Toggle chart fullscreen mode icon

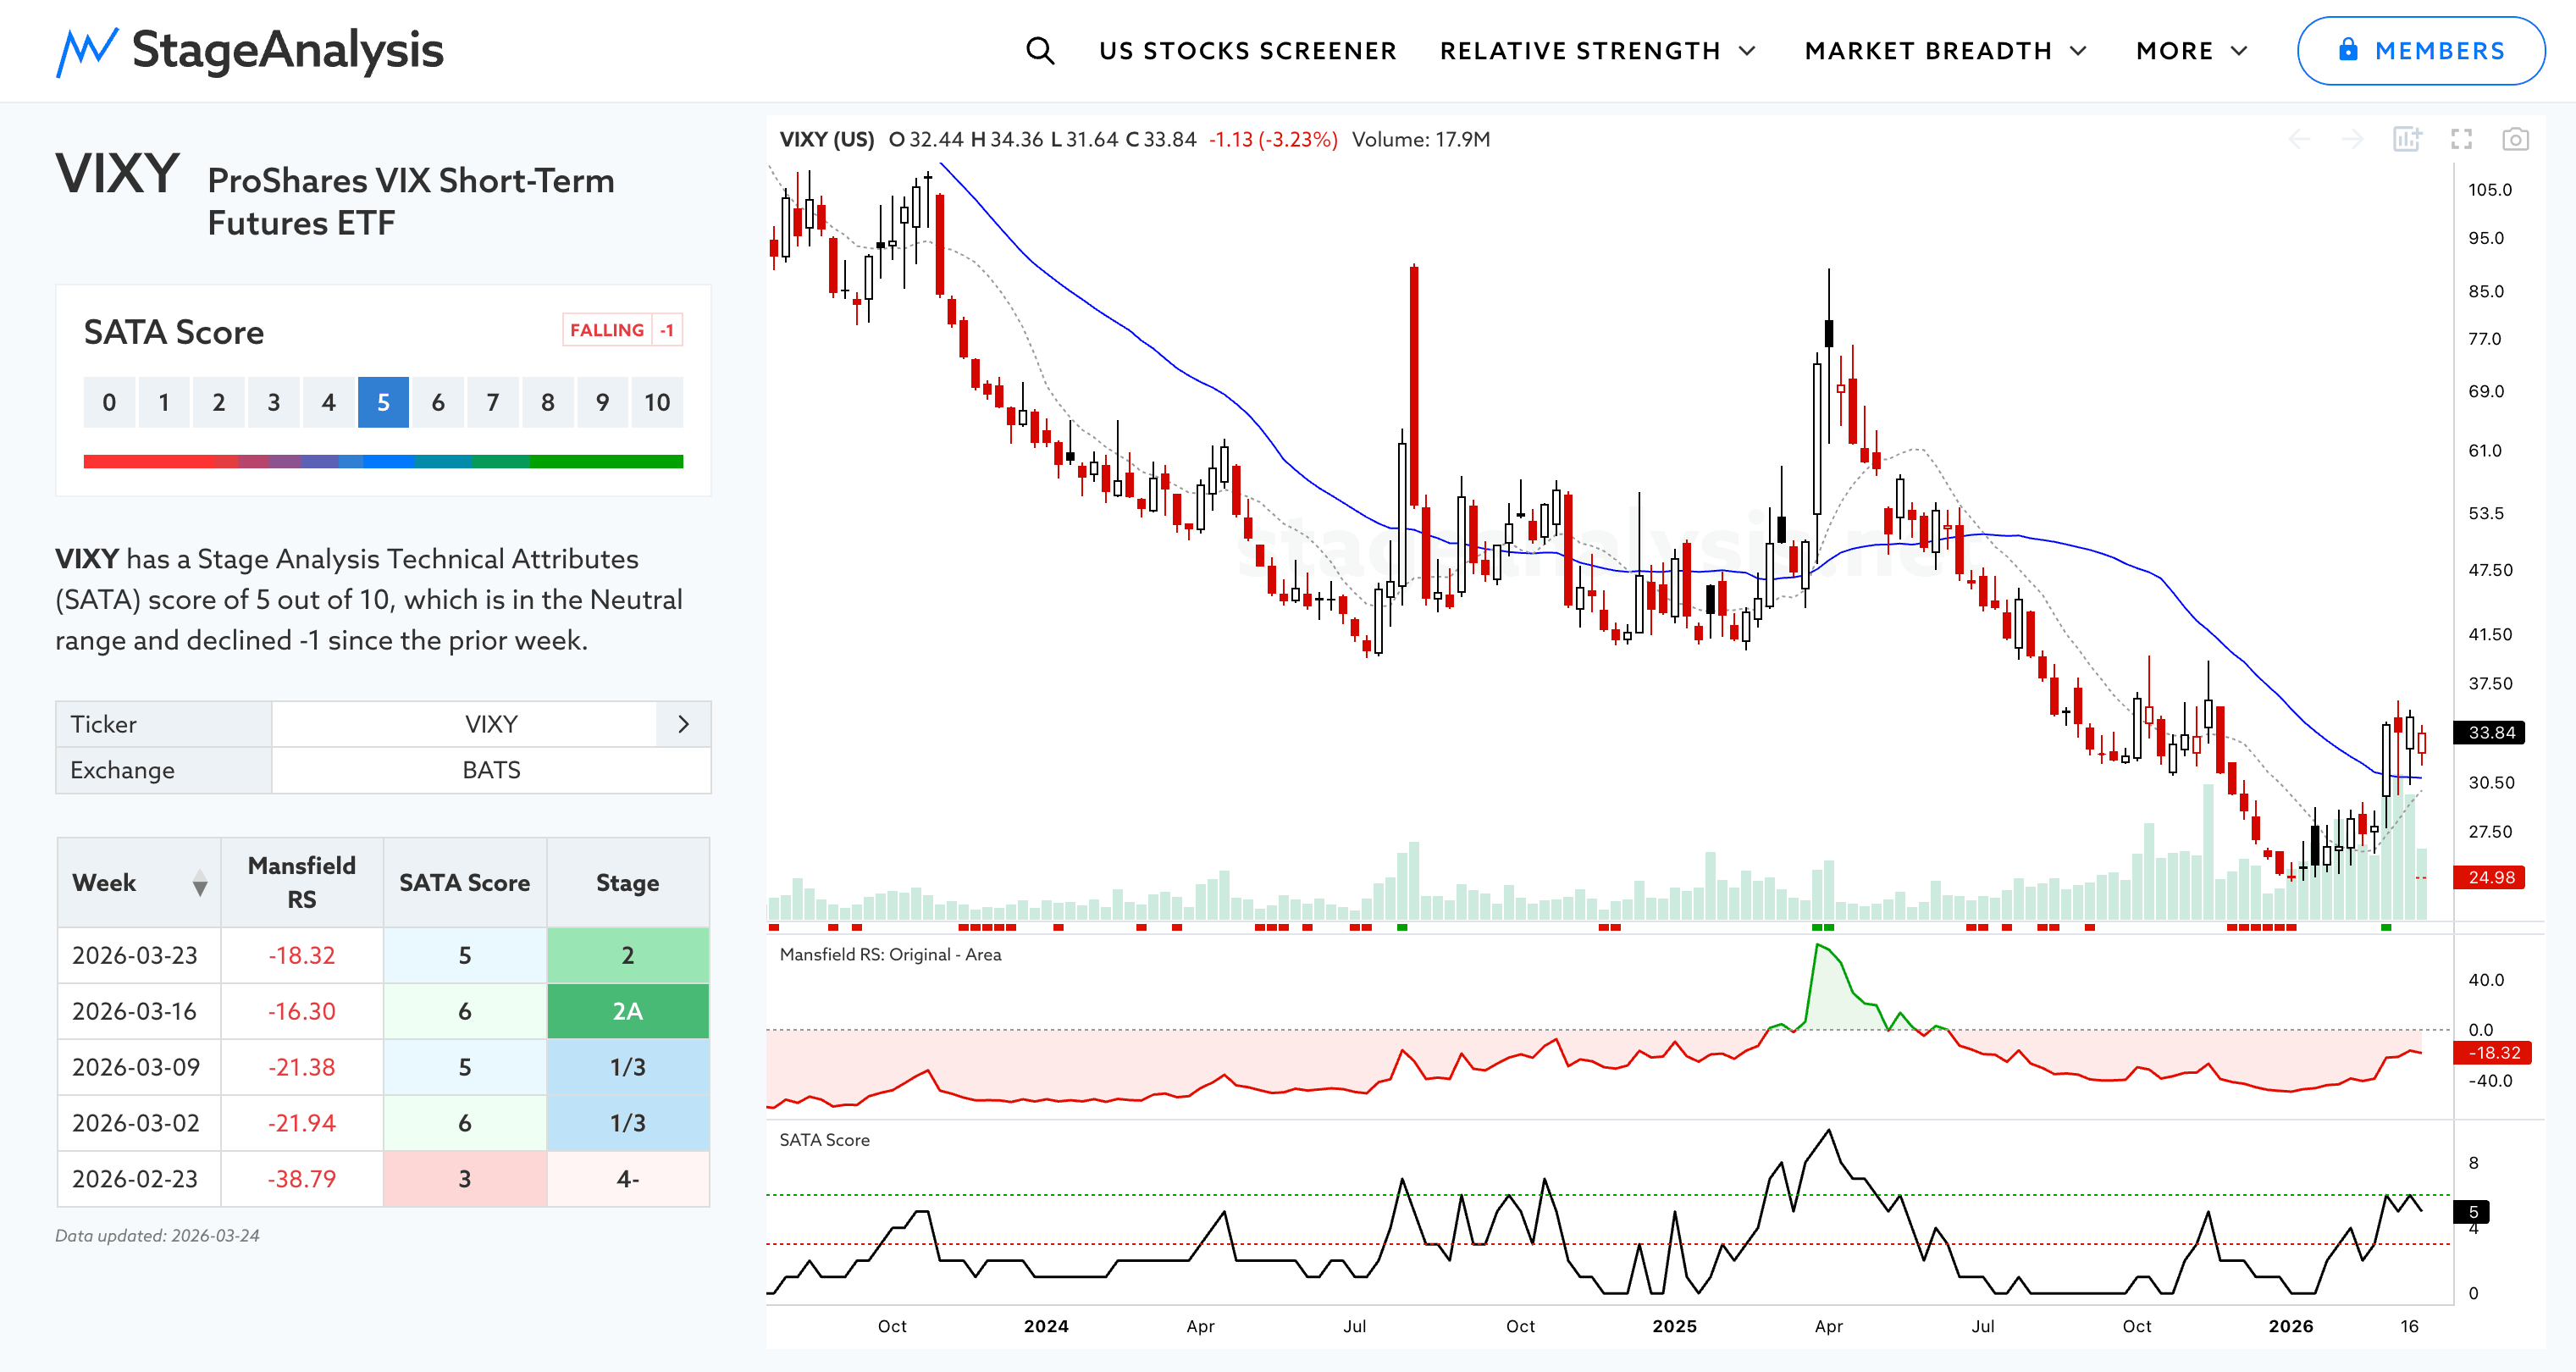coord(2461,139)
